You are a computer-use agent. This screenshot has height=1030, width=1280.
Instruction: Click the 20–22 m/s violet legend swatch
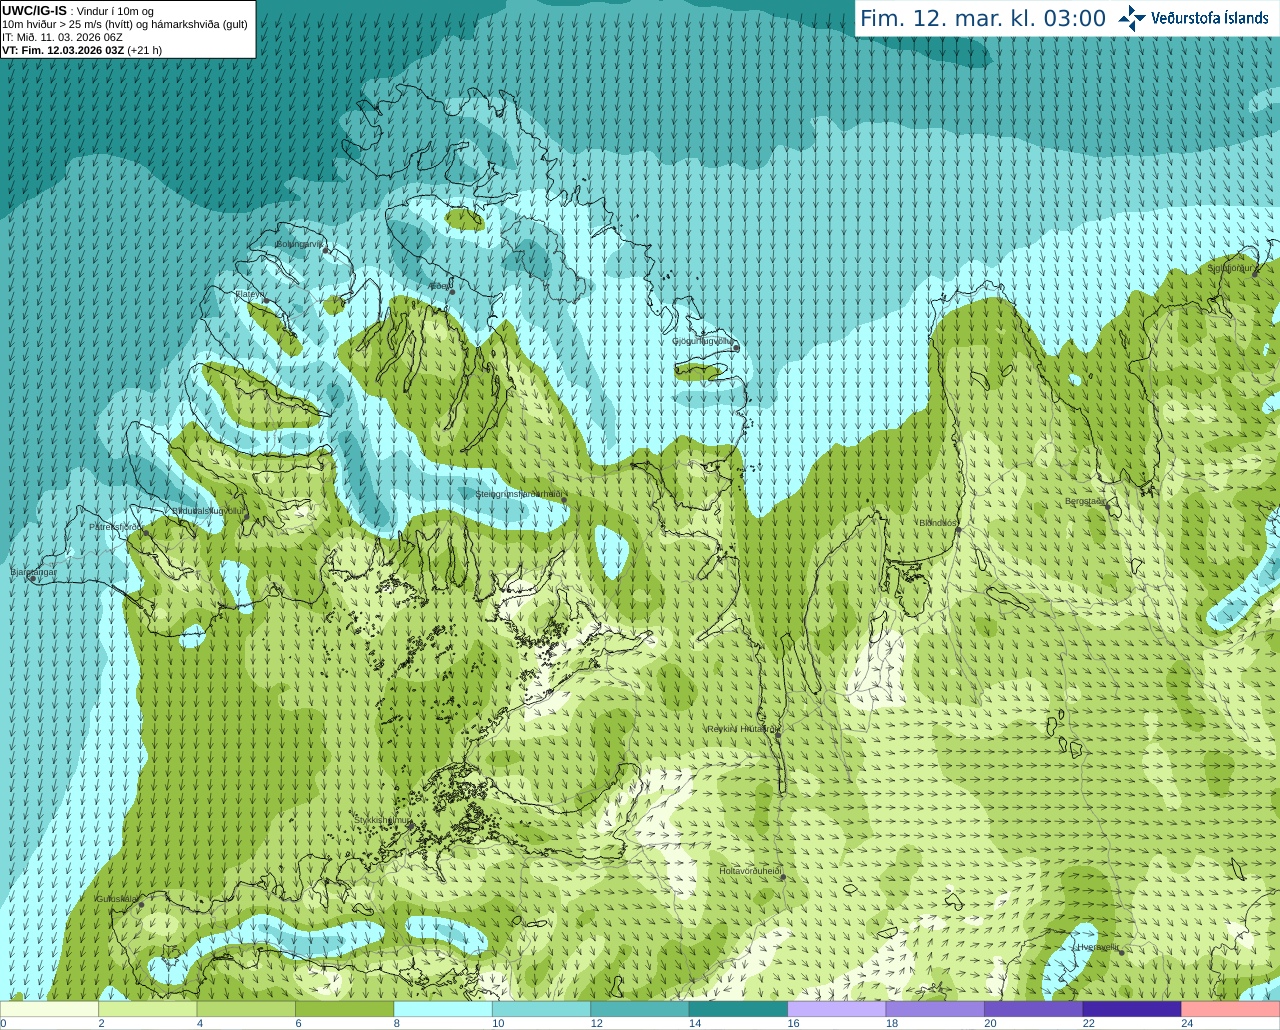point(1034,1009)
